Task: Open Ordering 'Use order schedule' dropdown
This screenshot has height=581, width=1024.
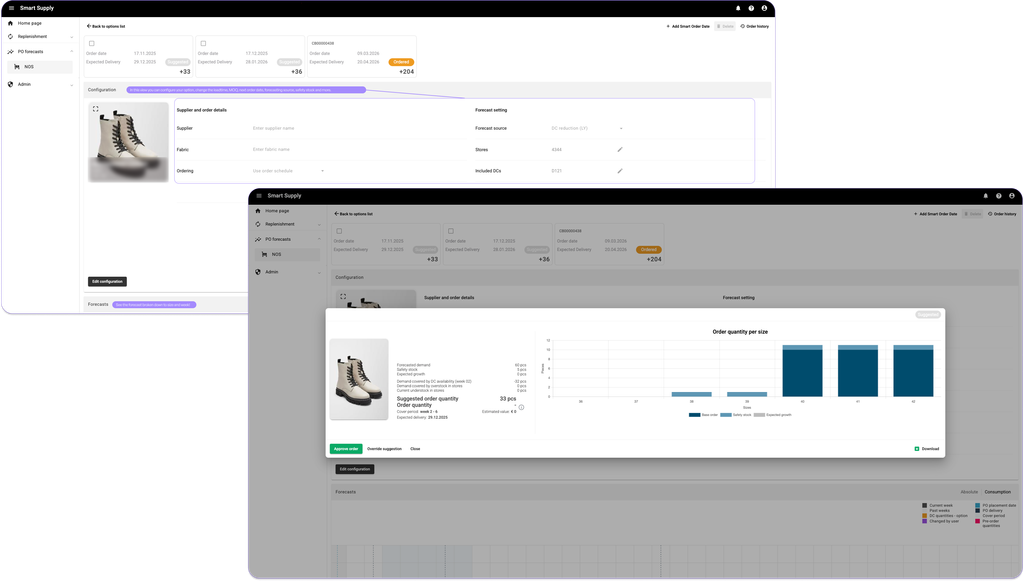Action: point(288,171)
